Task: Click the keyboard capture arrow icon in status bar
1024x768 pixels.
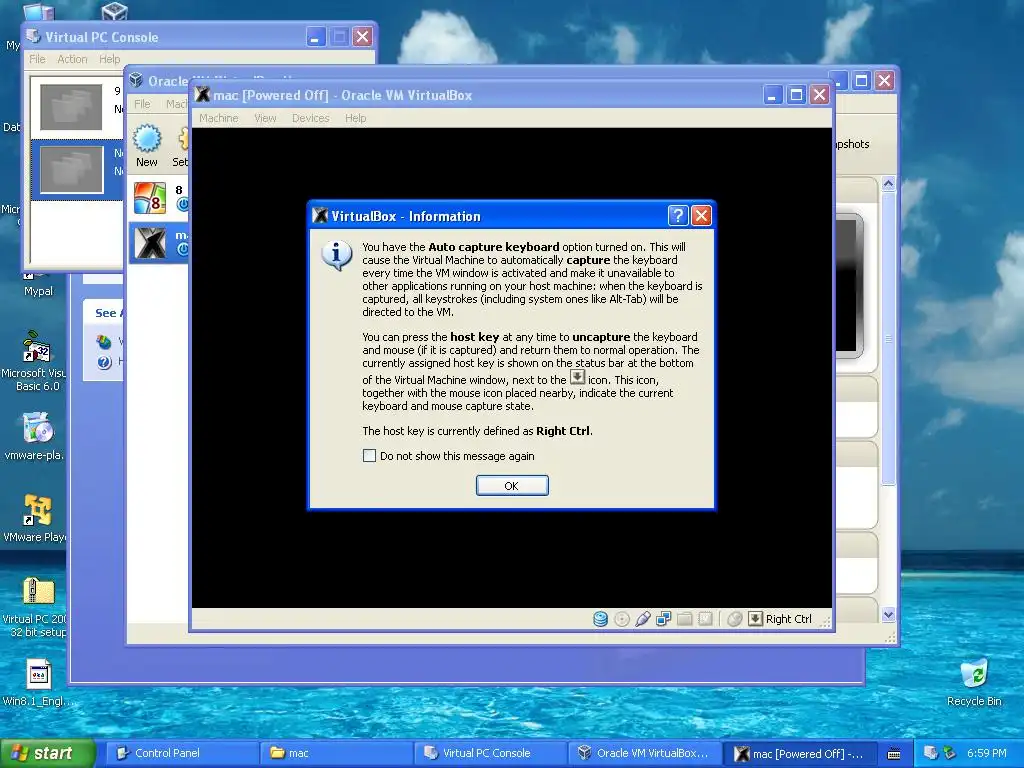Action: [755, 618]
